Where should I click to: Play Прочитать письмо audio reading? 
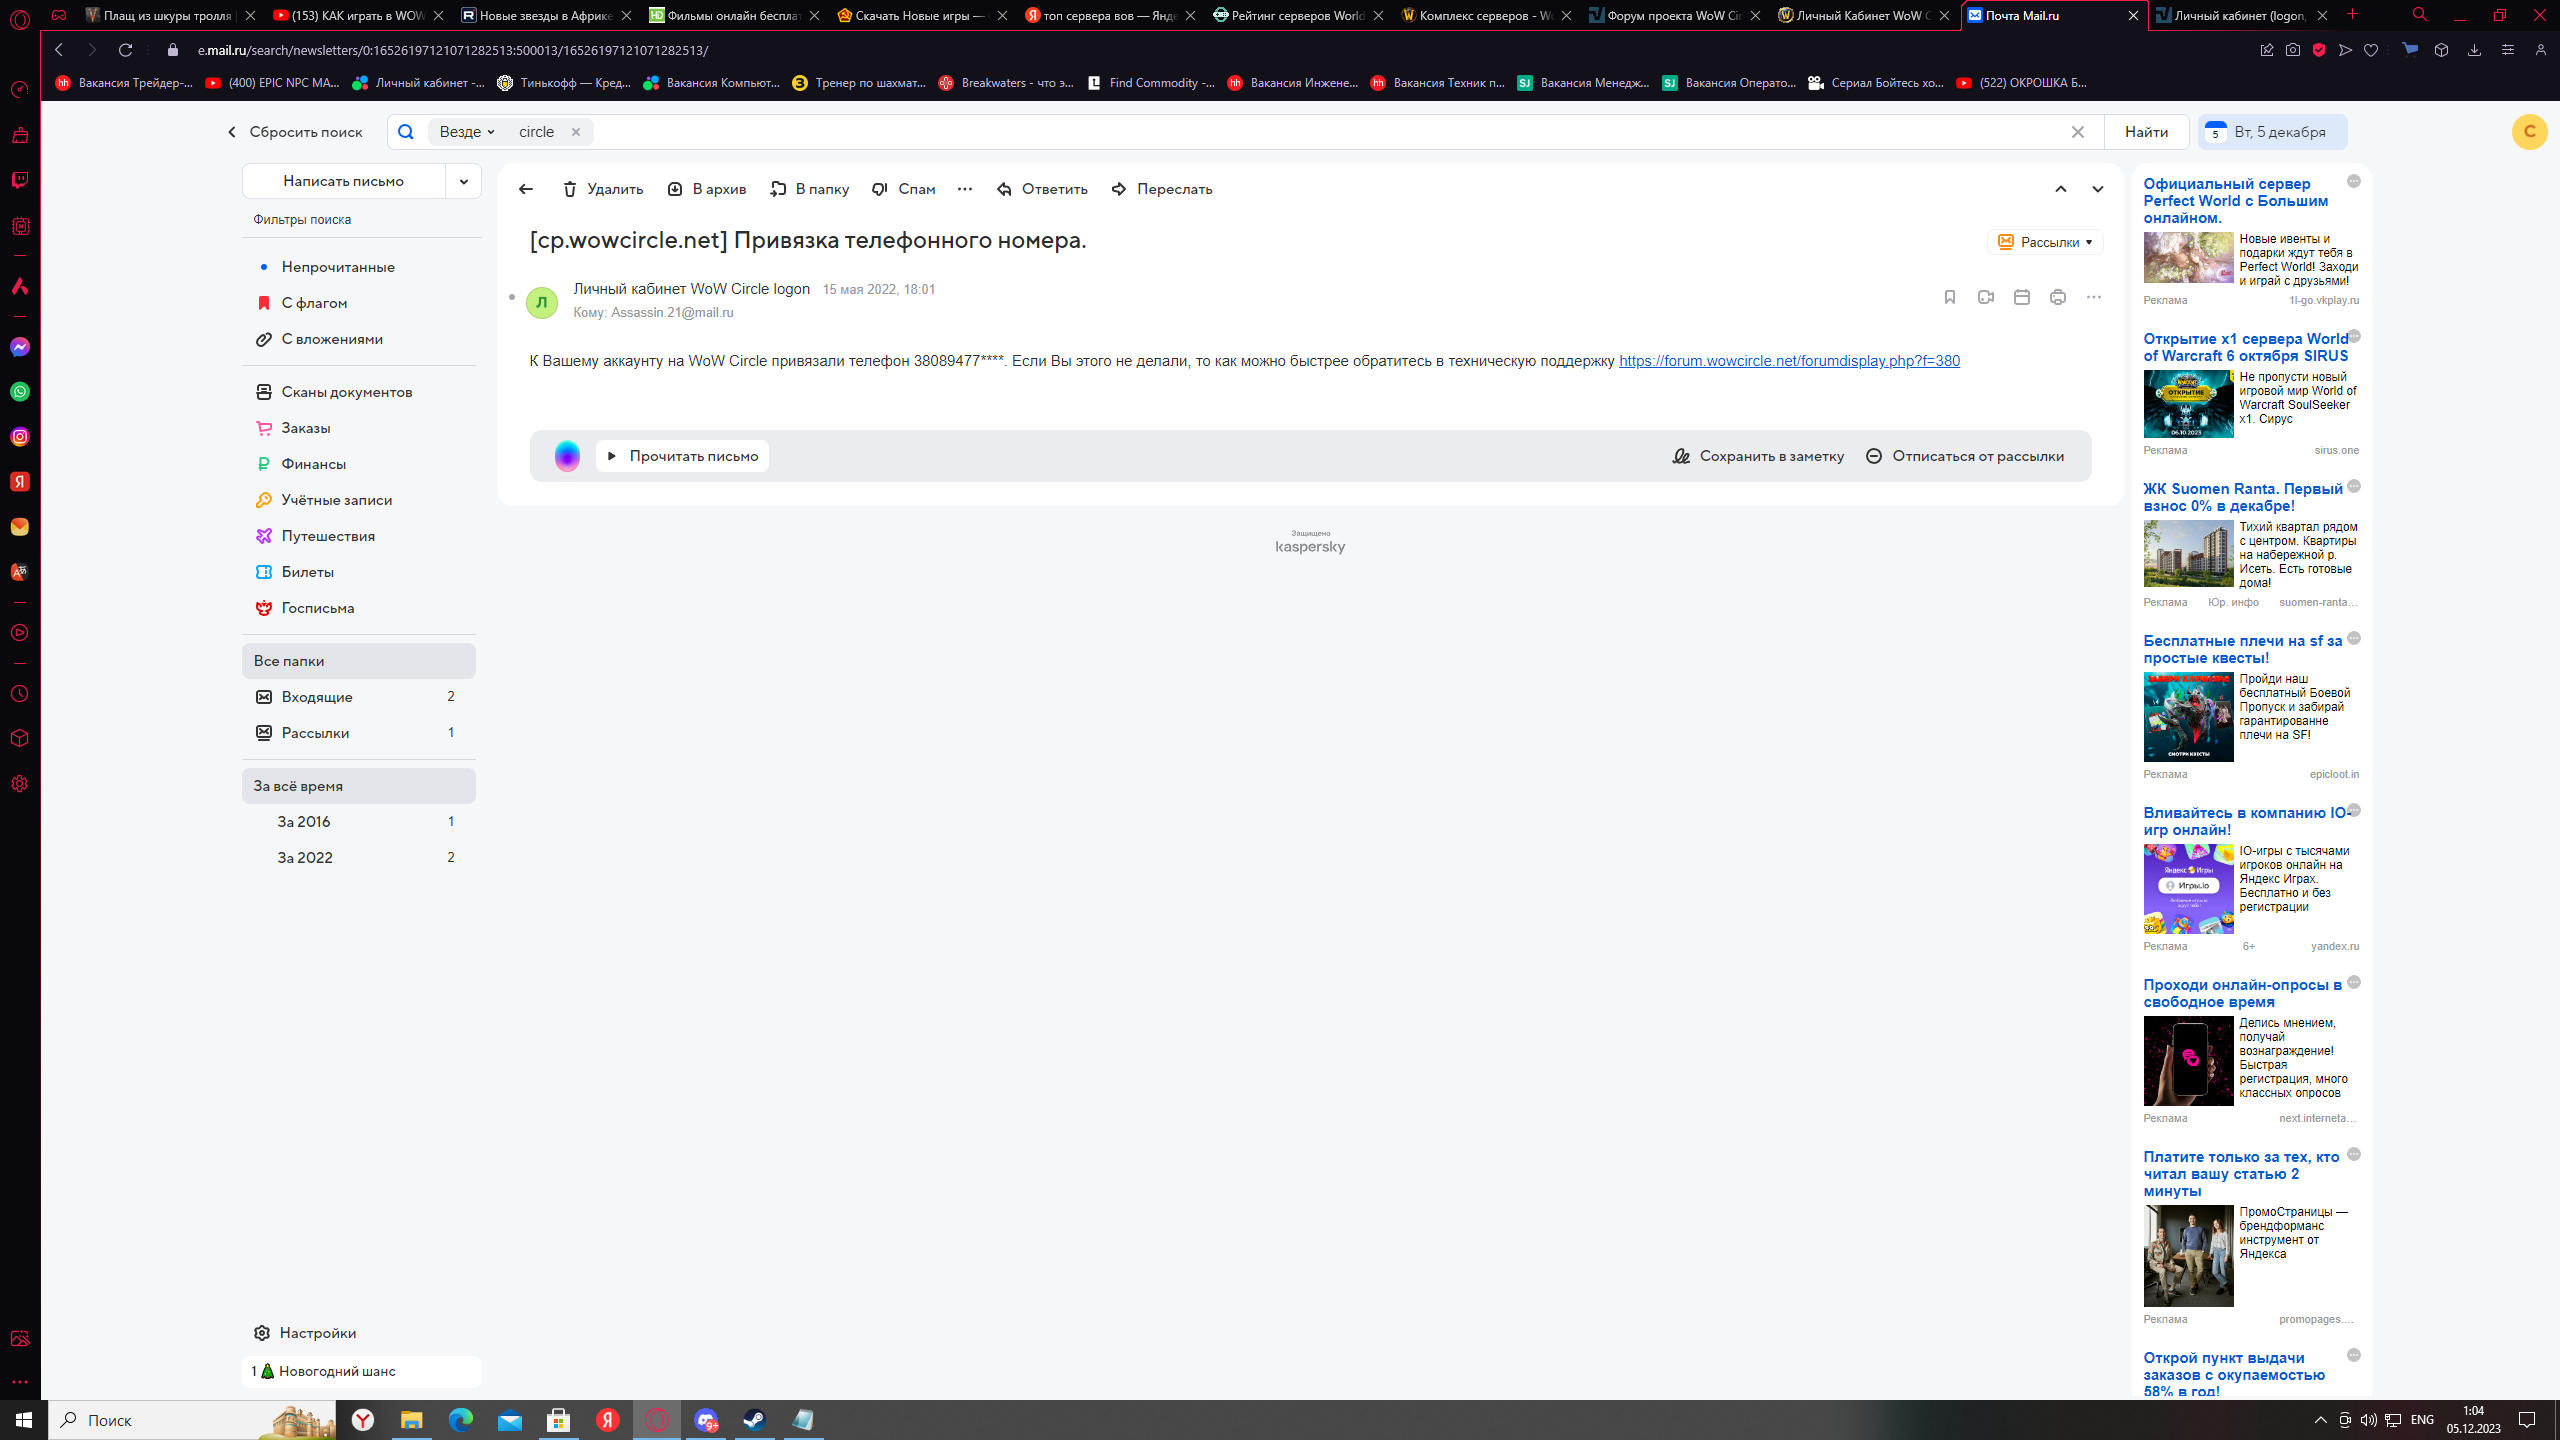click(683, 456)
